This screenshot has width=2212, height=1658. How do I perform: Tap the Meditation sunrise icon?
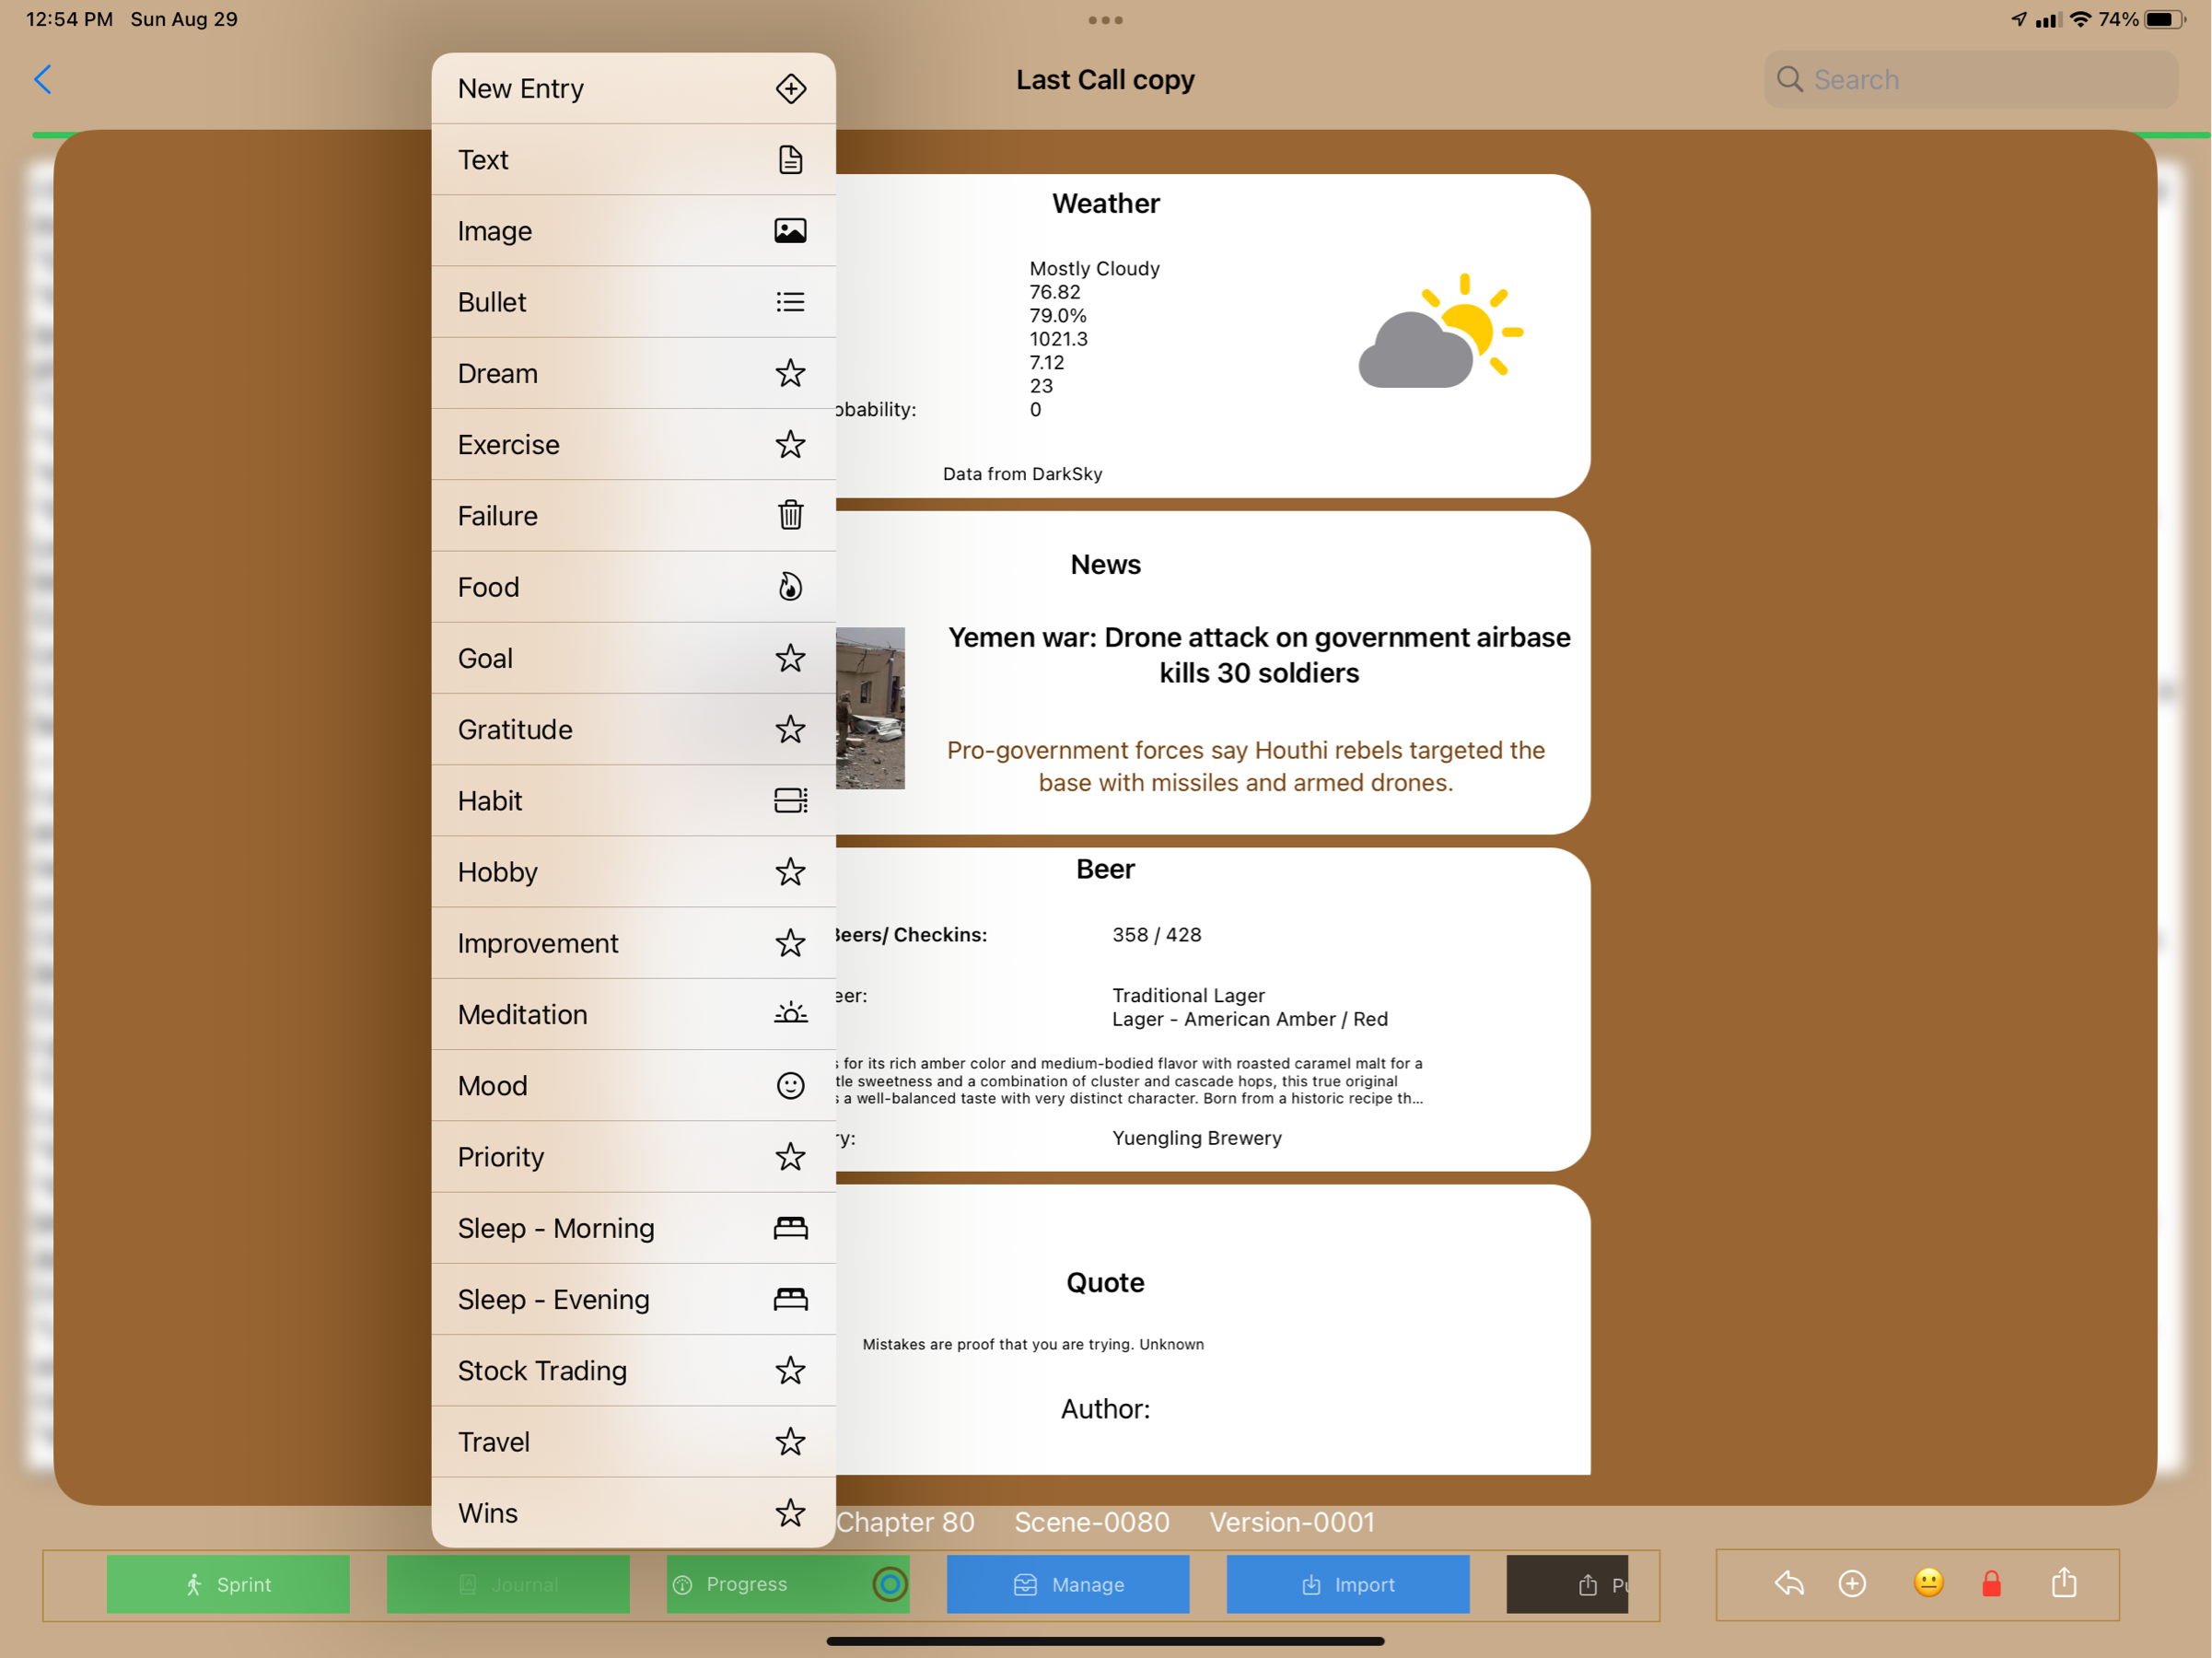click(790, 1014)
